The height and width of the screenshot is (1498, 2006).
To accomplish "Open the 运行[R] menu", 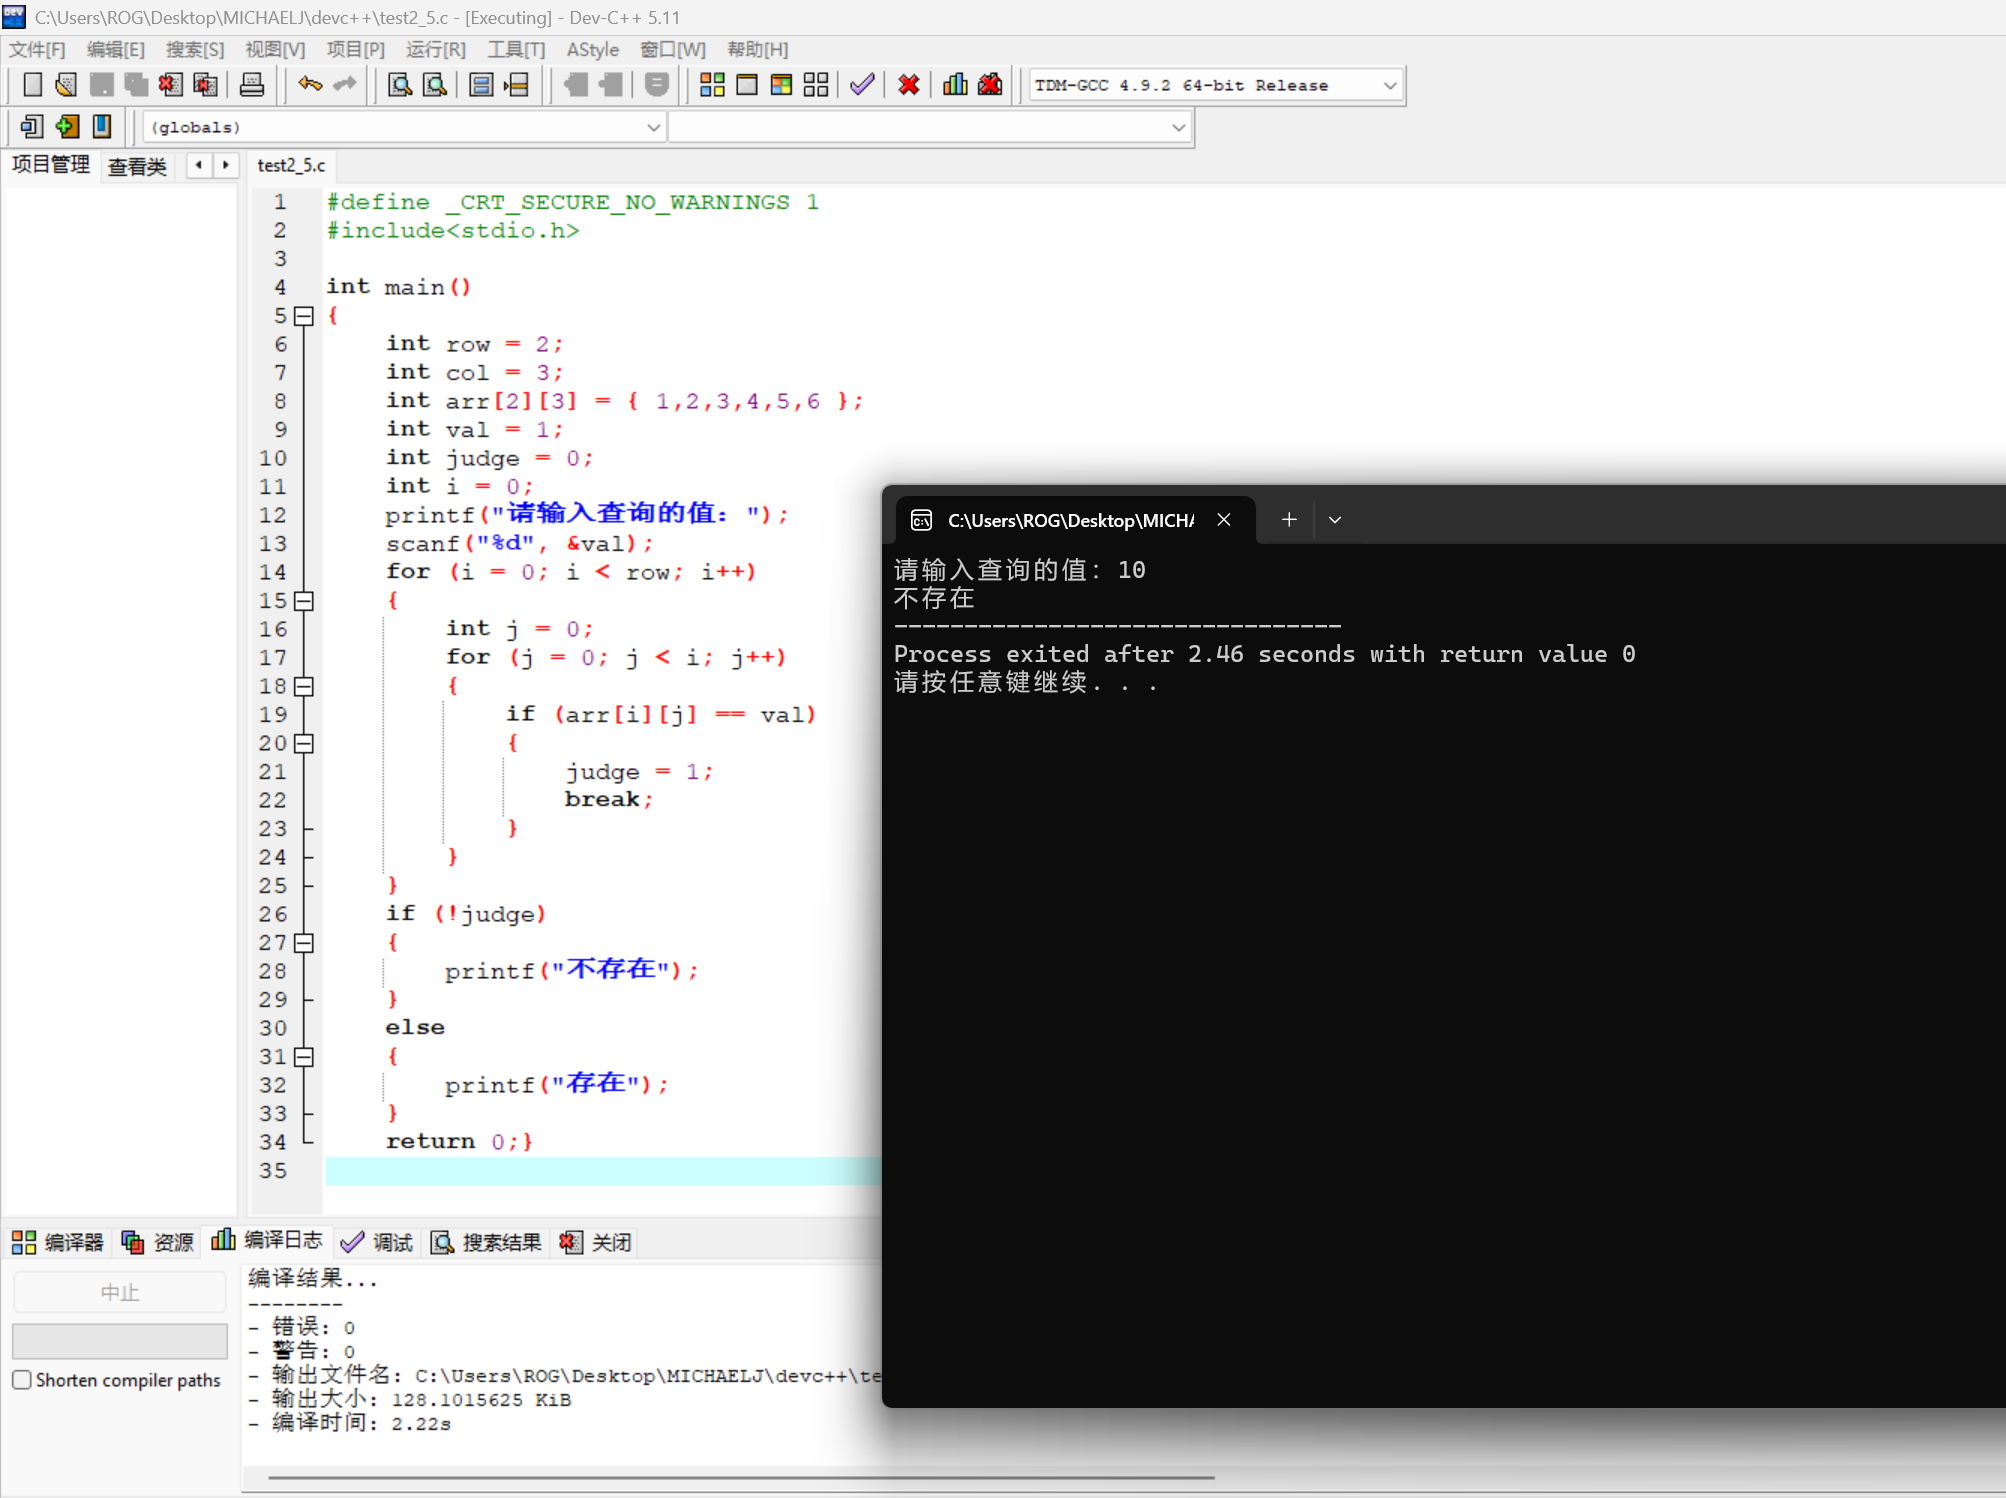I will (436, 49).
